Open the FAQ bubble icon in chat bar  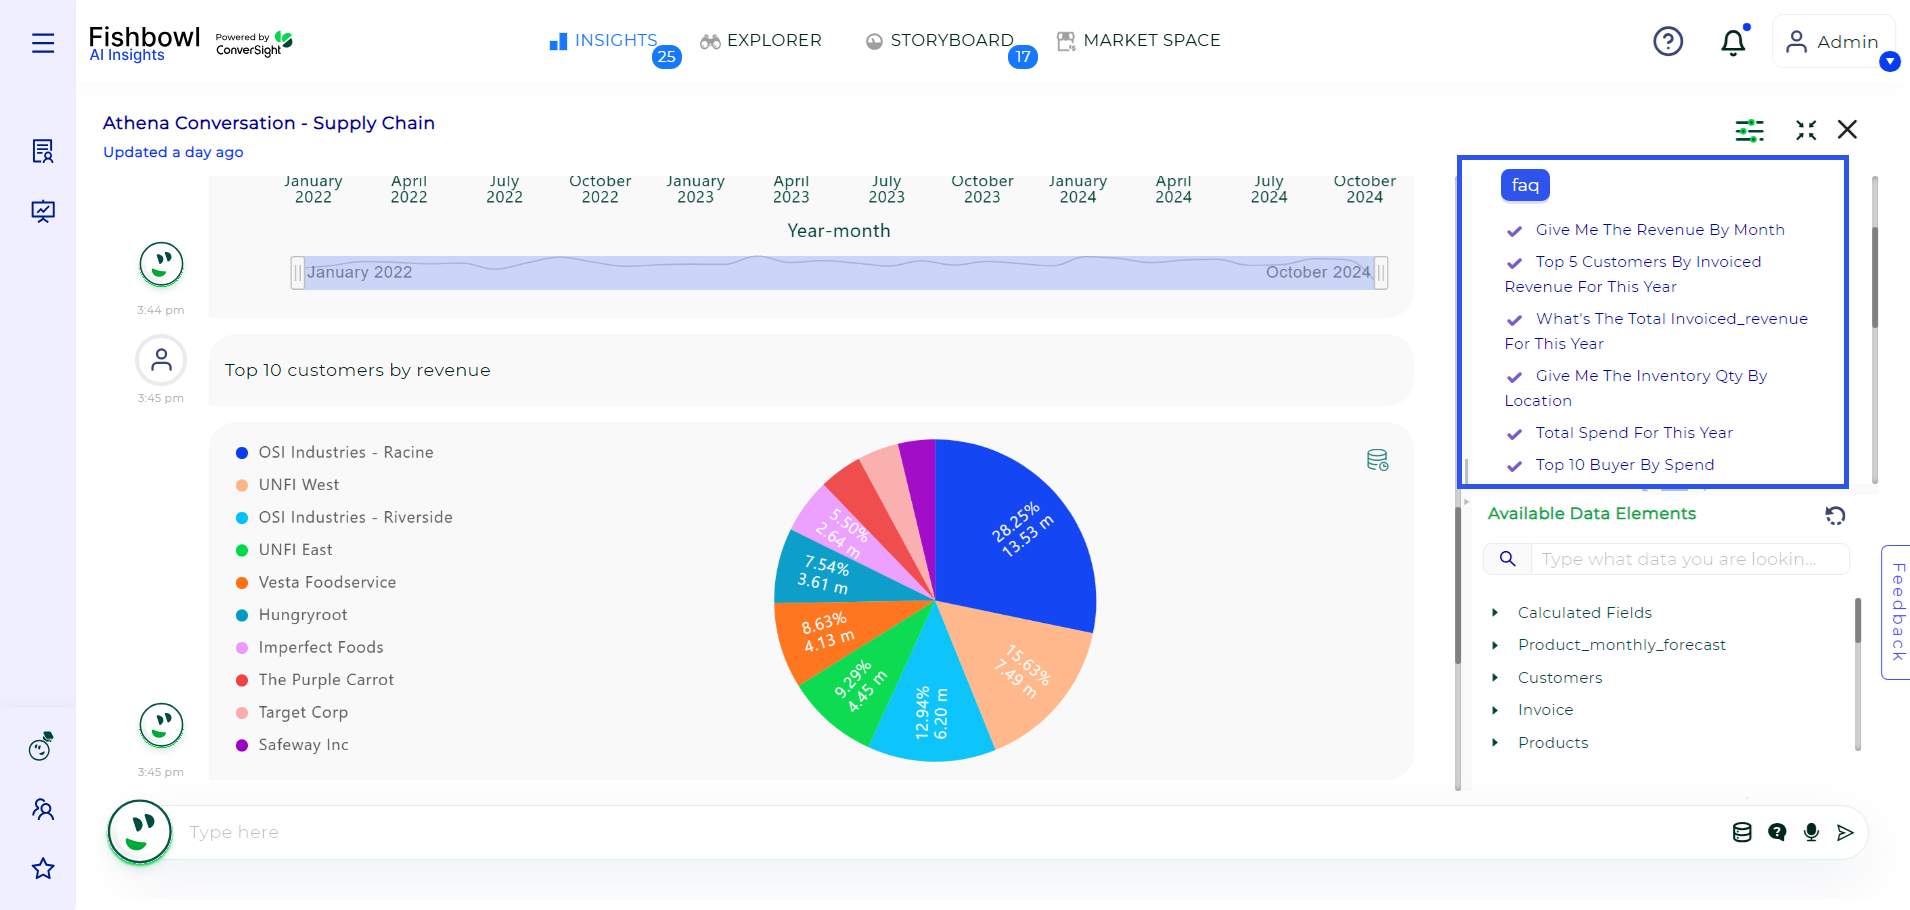pyautogui.click(x=1777, y=832)
